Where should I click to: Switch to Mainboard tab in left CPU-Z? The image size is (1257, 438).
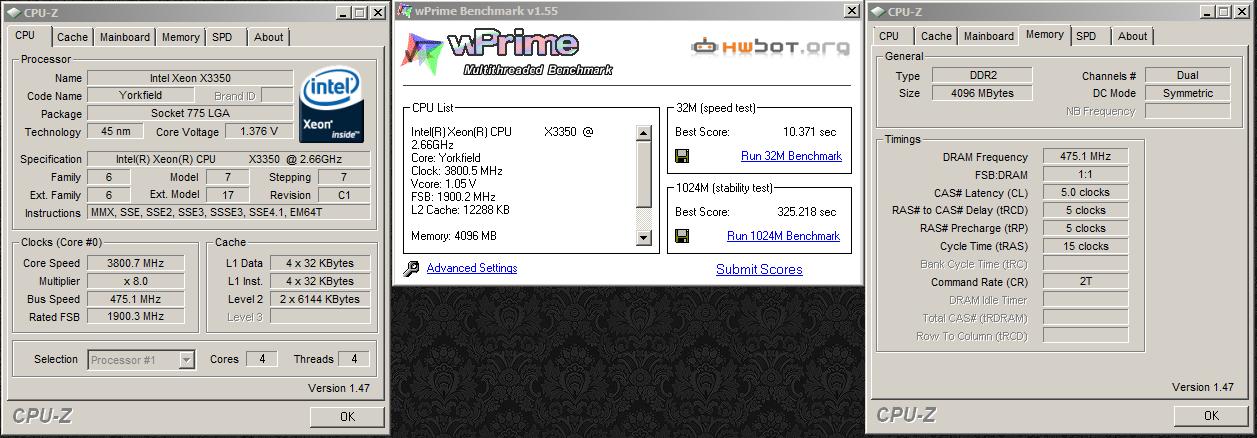pos(124,37)
